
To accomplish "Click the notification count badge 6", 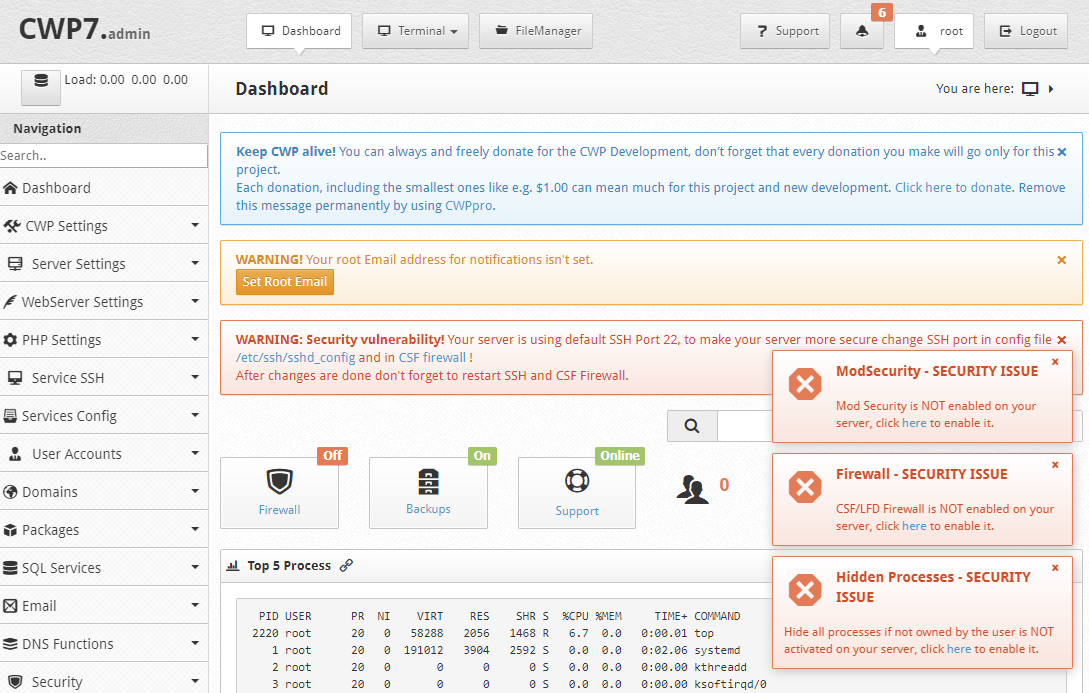I will (x=881, y=12).
